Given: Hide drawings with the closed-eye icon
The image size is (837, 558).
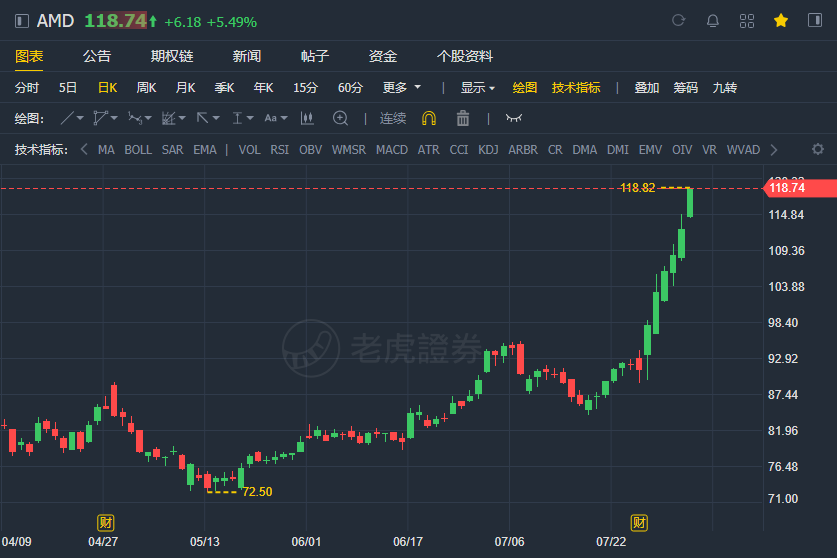Looking at the screenshot, I should tap(514, 118).
